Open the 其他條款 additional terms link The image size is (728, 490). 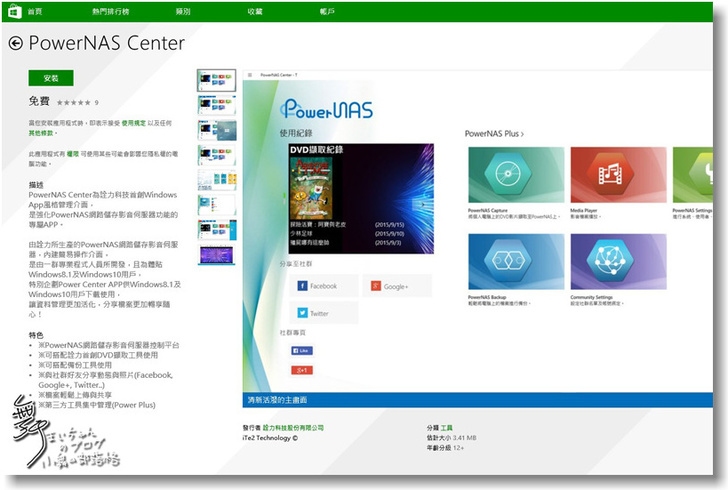(41, 133)
